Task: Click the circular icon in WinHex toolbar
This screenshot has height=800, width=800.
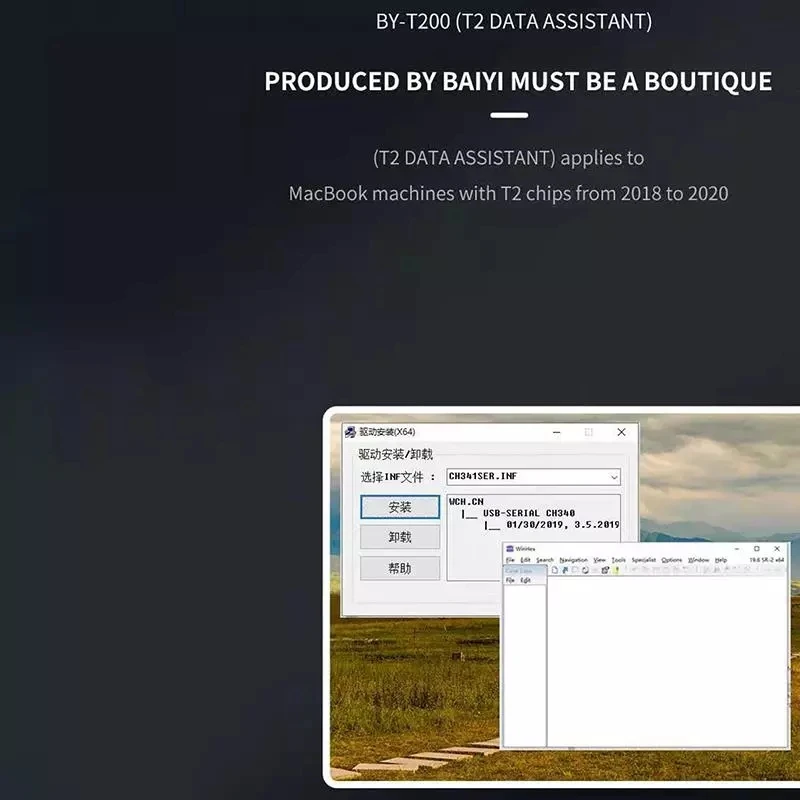Action: coord(585,570)
